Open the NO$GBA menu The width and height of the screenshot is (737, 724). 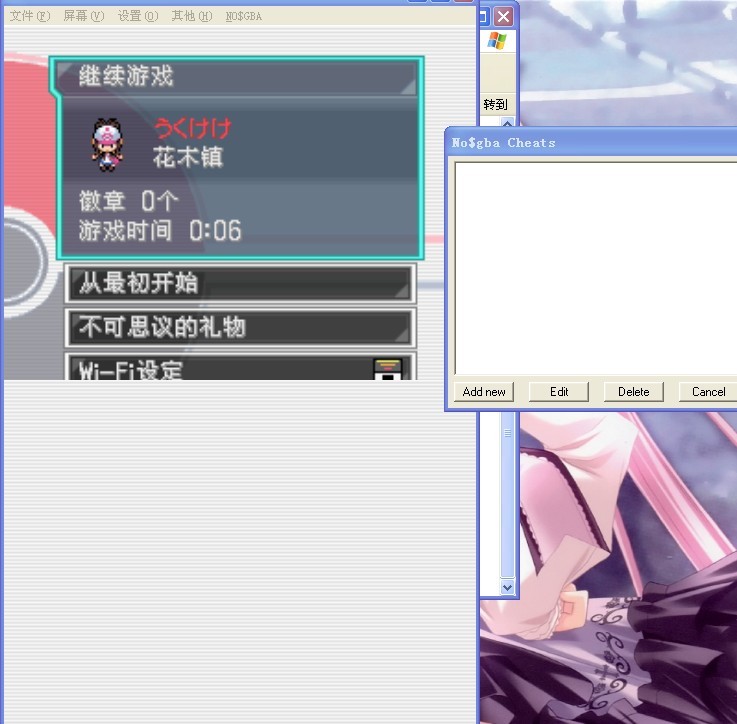(243, 16)
